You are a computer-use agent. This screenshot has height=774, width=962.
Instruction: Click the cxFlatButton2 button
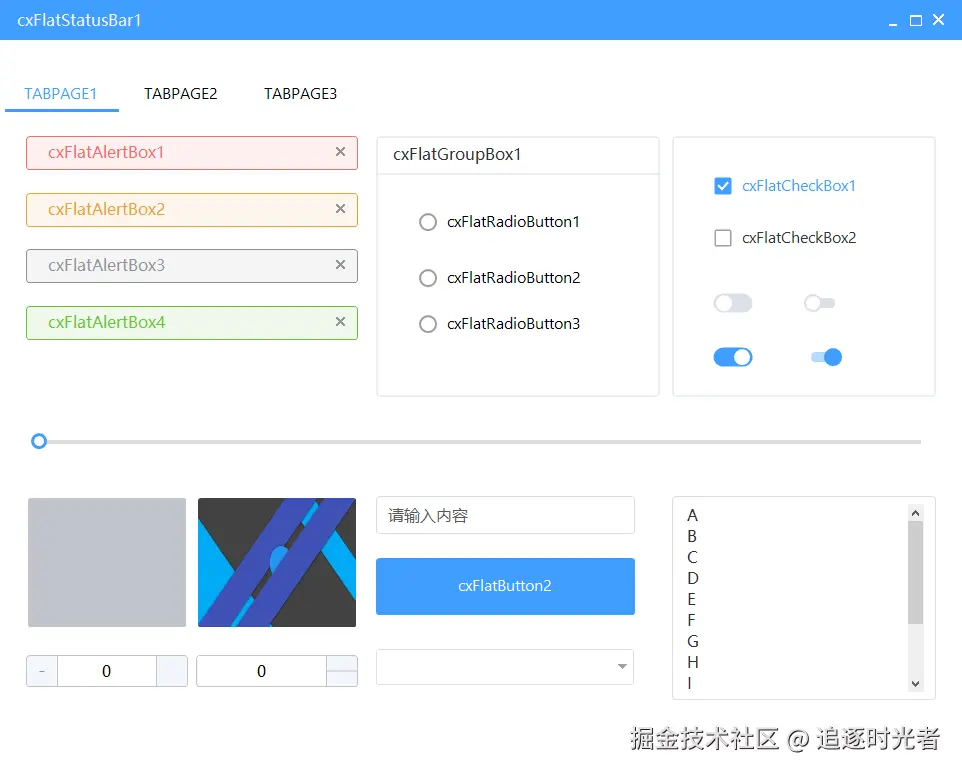click(x=506, y=586)
